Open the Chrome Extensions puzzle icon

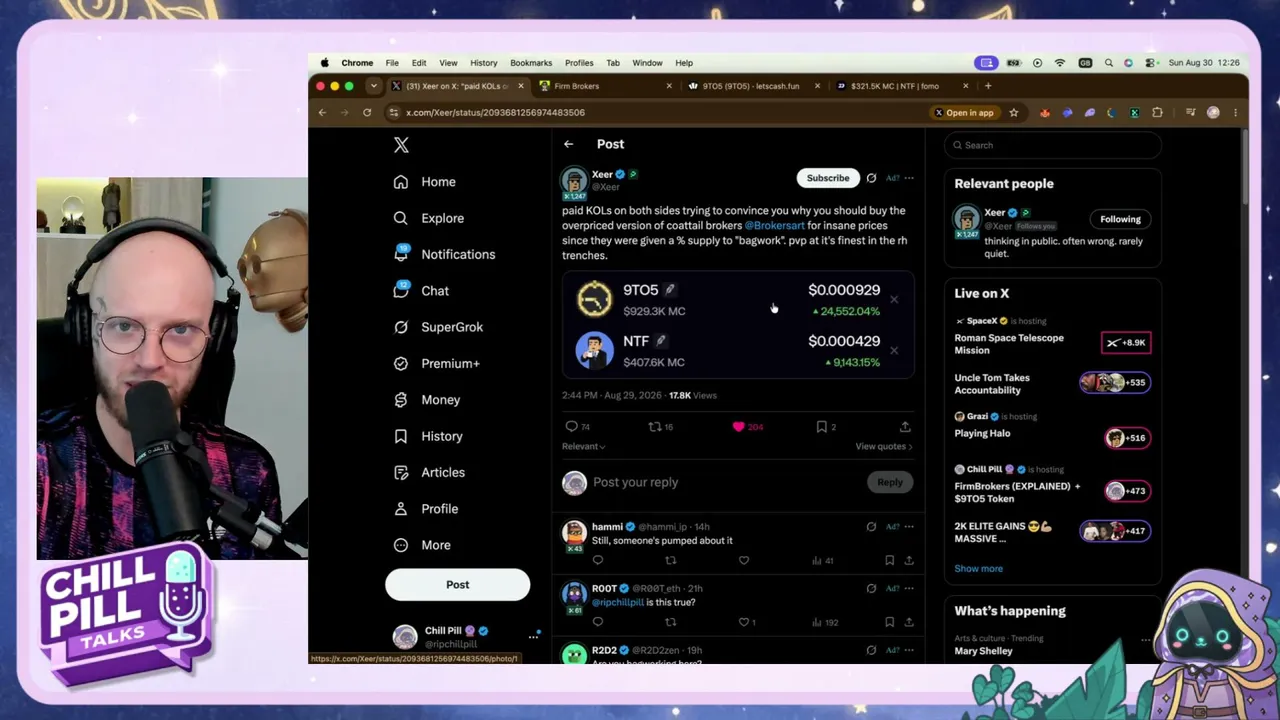[x=1157, y=113]
